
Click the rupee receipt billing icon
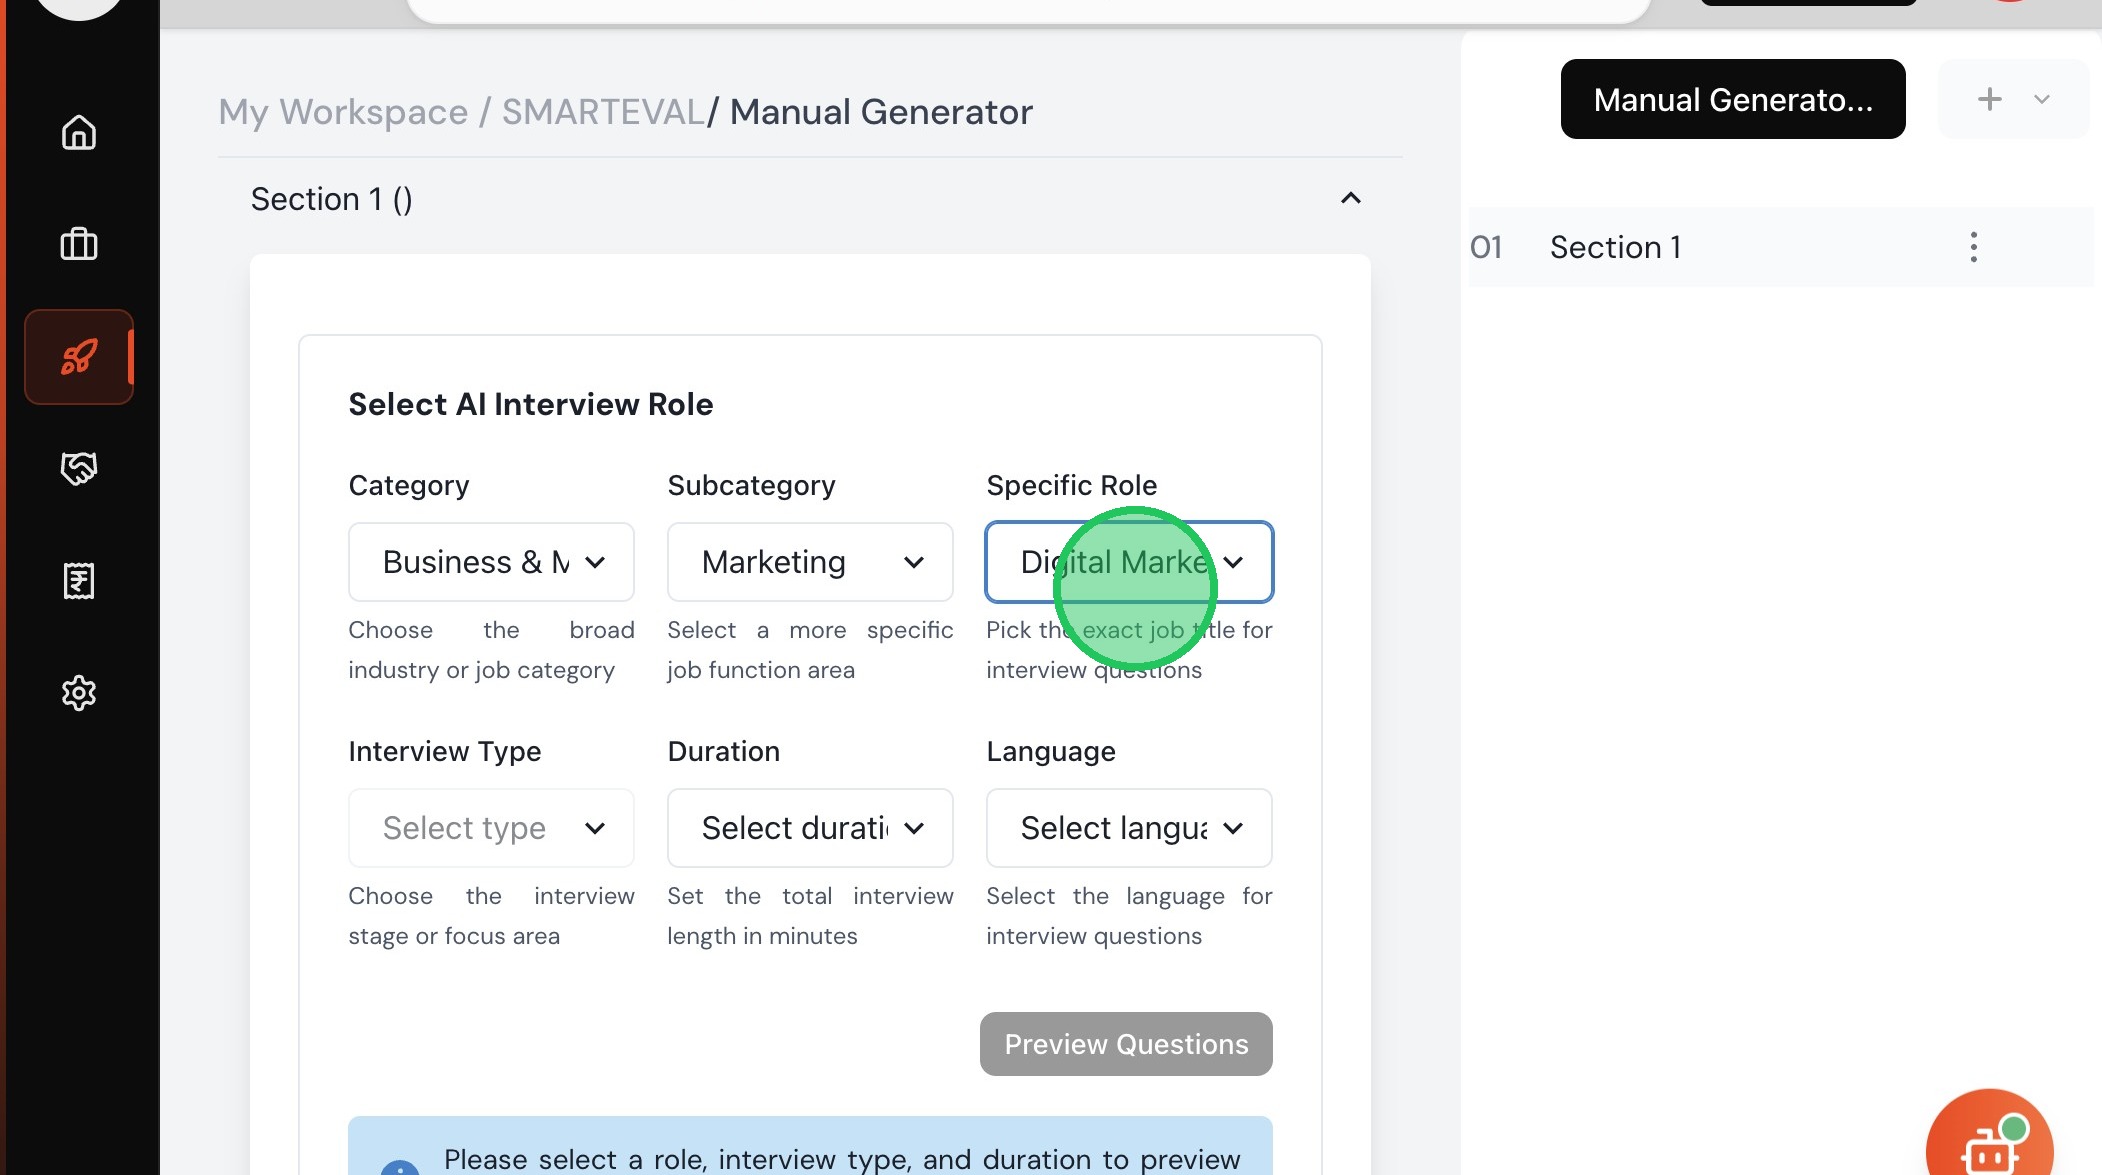point(79,580)
